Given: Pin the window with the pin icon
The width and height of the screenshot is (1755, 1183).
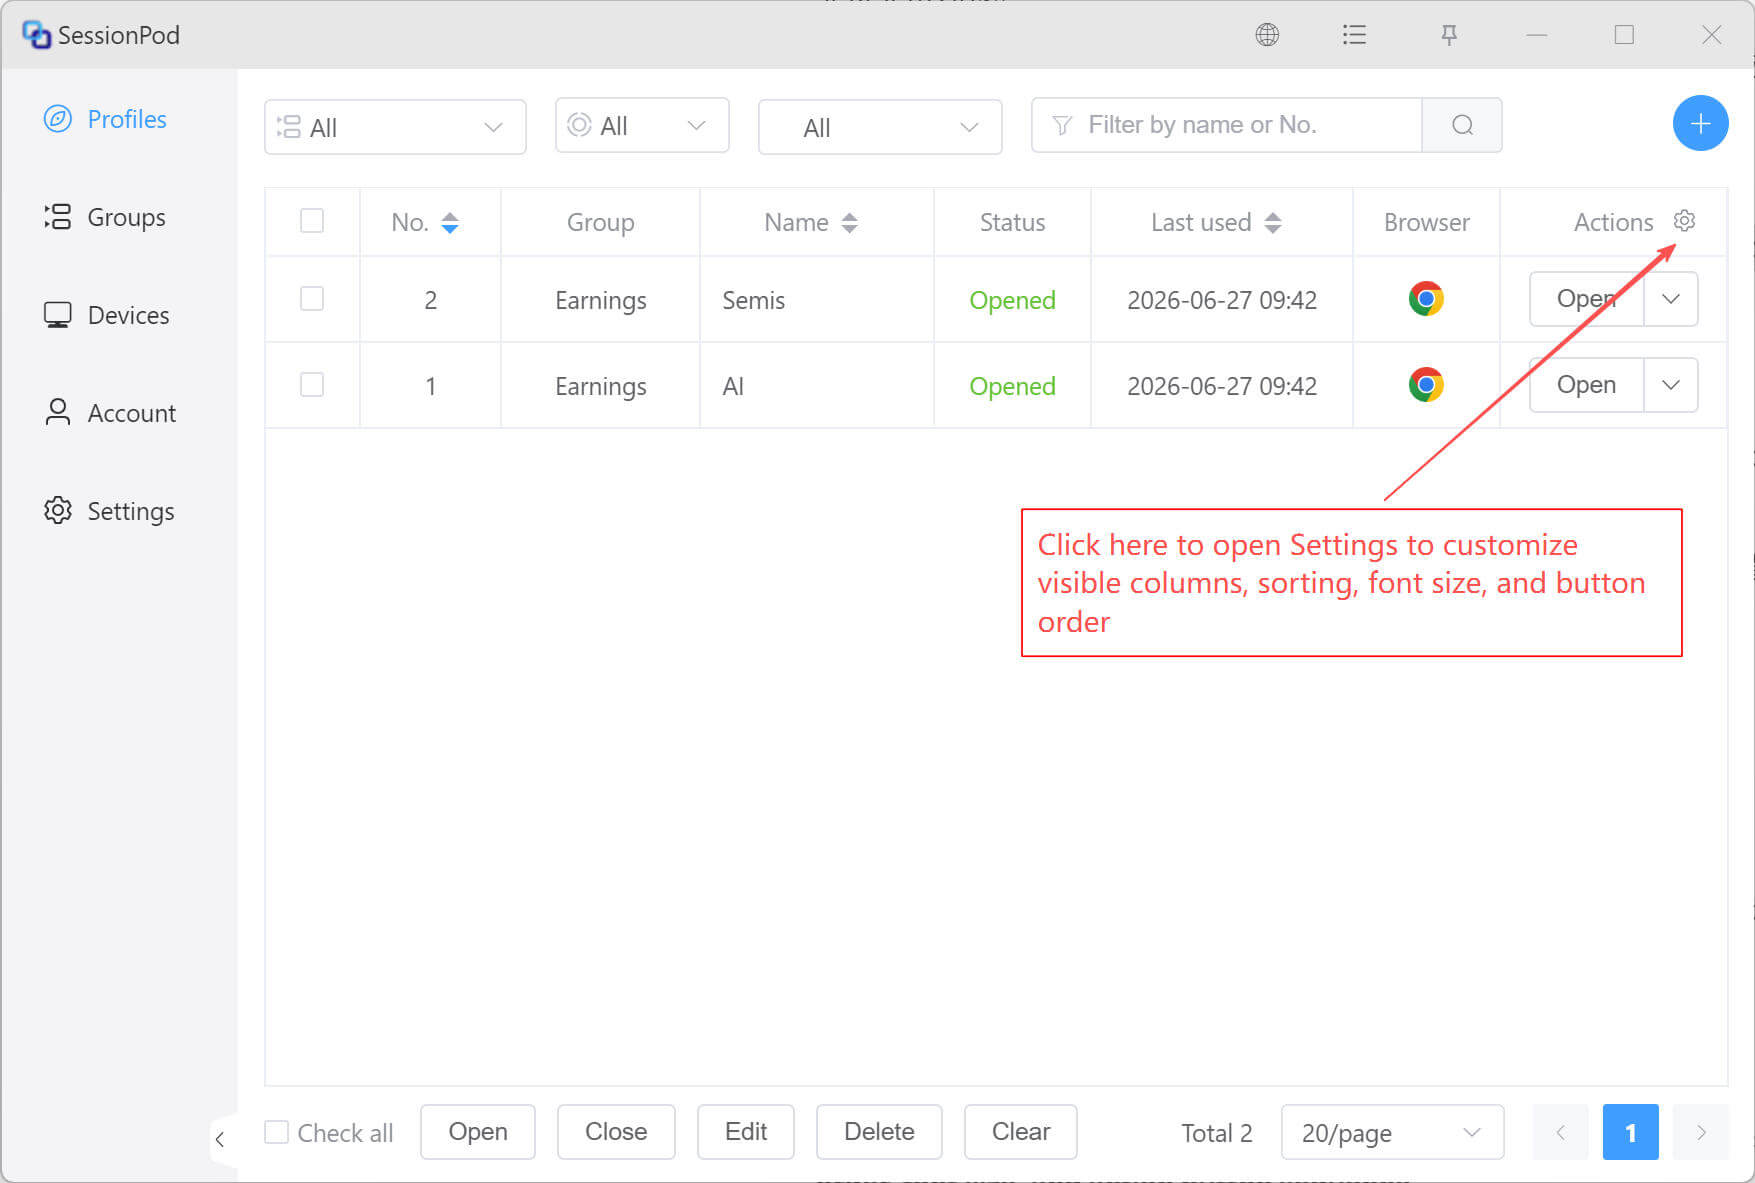Looking at the screenshot, I should (x=1449, y=35).
